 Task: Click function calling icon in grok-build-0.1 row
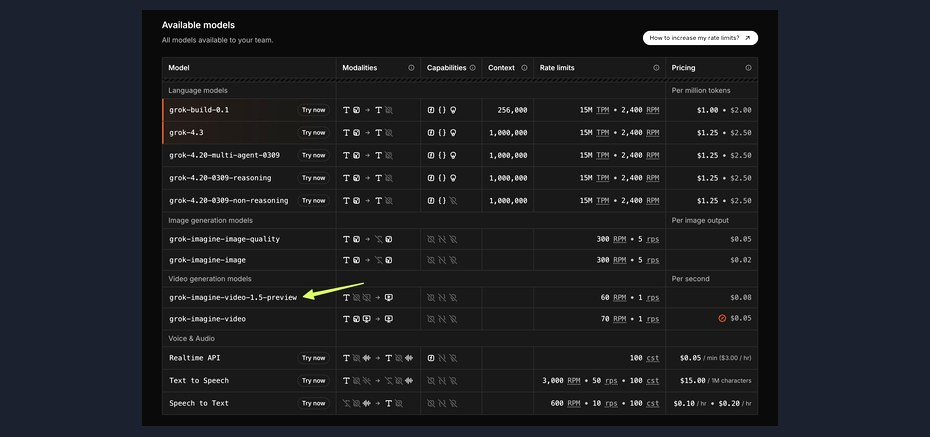(431, 110)
